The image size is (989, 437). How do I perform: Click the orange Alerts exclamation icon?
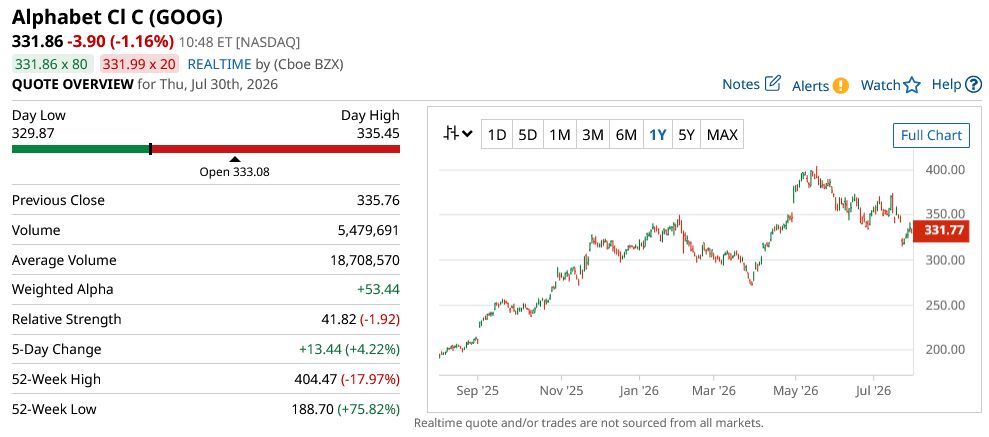point(840,85)
